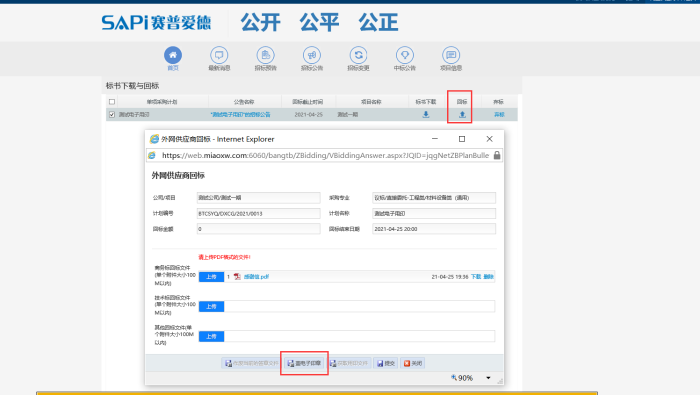Click the 回标金额 field showing 0
Image resolution: width=700 pixels, height=395 pixels.
(x=258, y=229)
